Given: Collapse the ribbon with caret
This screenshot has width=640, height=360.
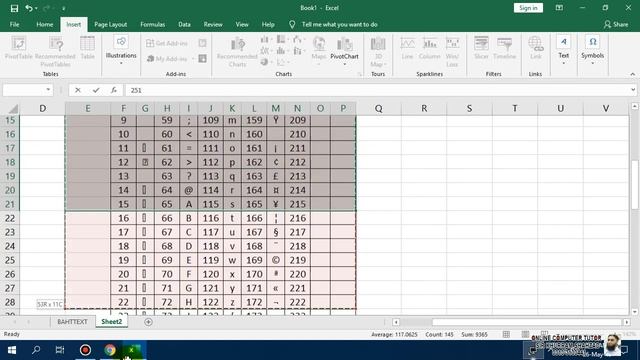Looking at the screenshot, I should click(x=633, y=74).
